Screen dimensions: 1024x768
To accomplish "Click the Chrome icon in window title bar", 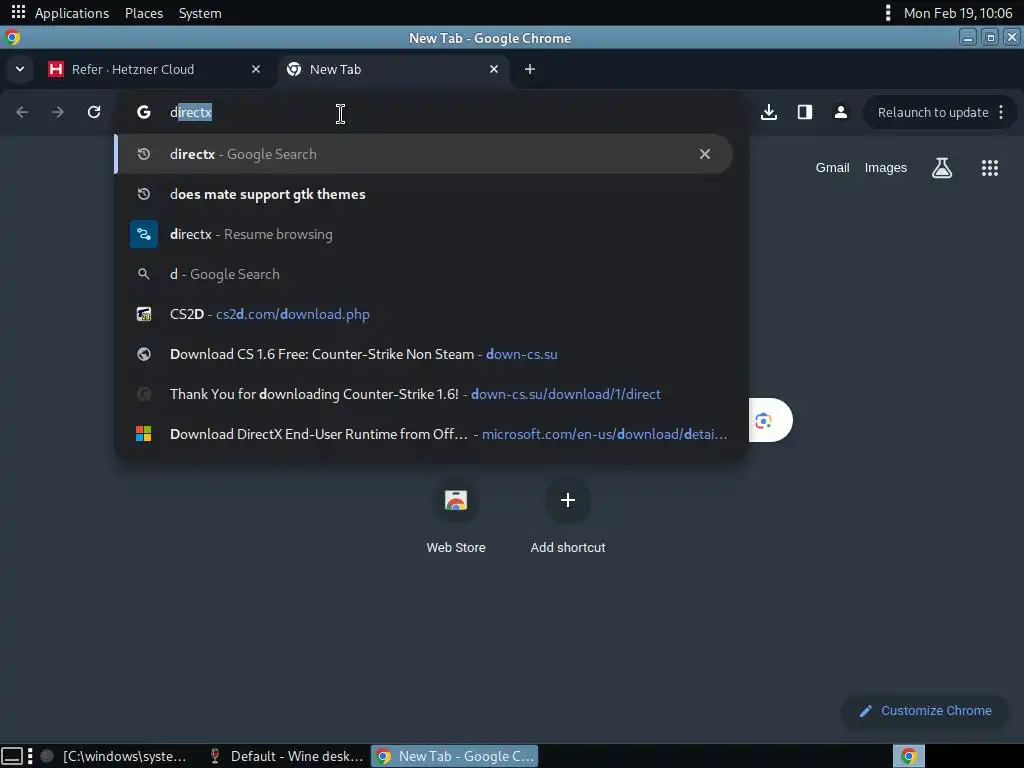I will [12, 37].
